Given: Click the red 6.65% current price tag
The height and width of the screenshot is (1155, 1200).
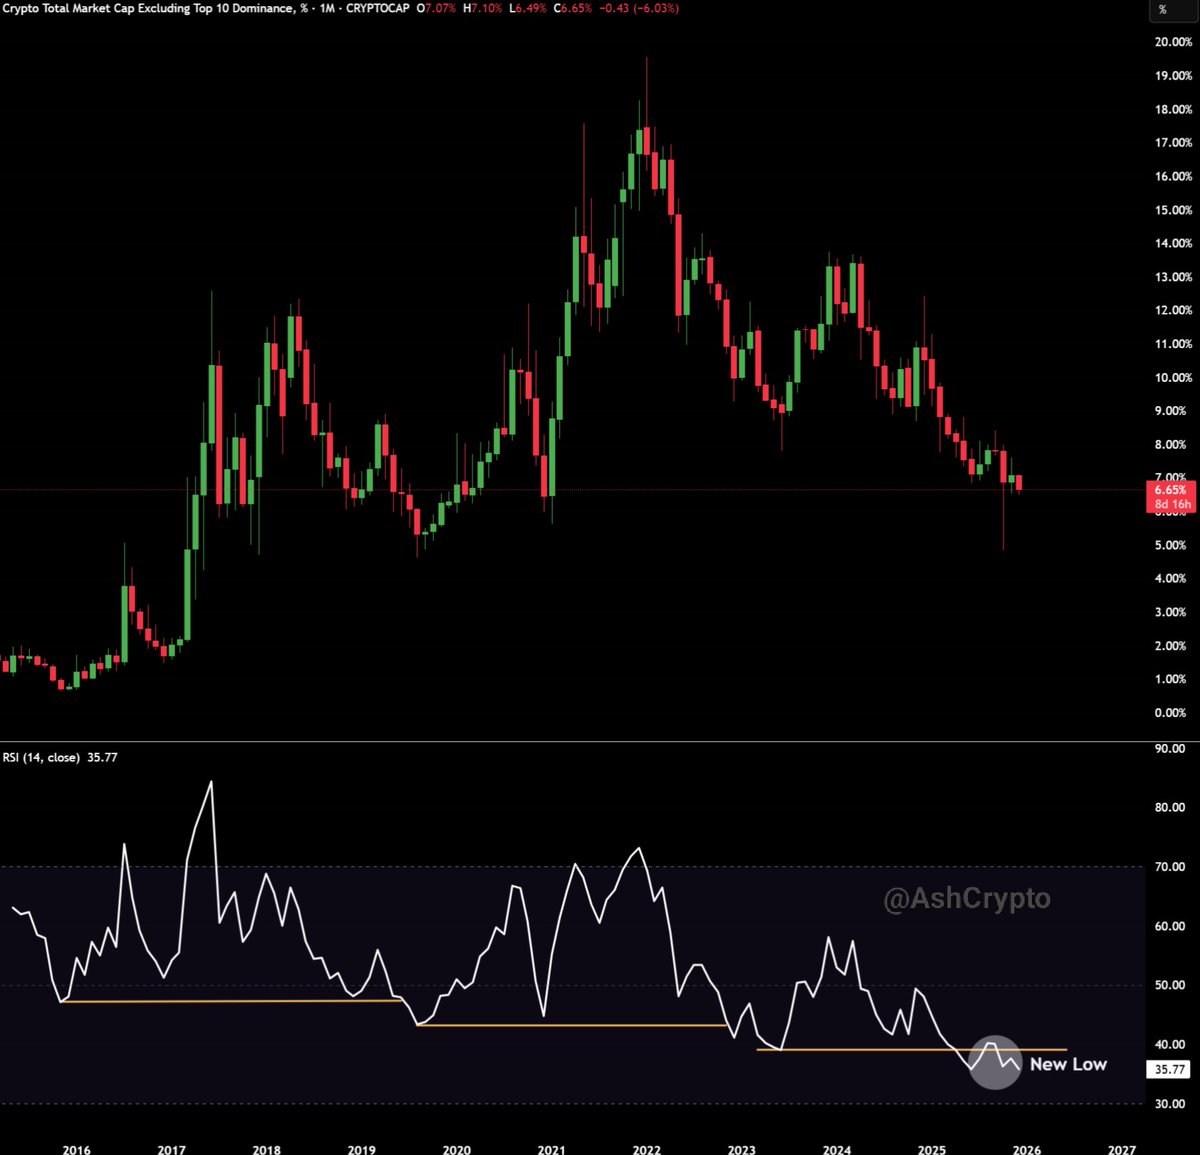Looking at the screenshot, I should pos(1170,490).
